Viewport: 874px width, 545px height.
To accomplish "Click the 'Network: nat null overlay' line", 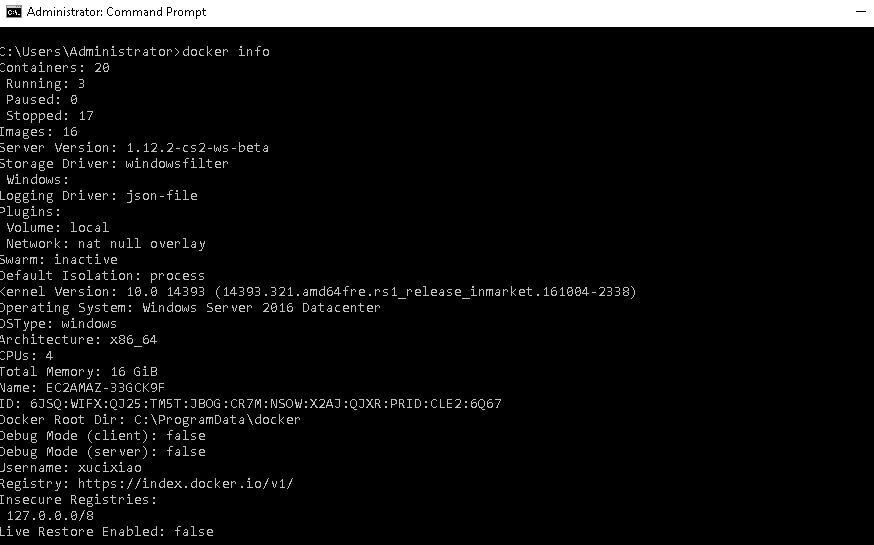I will 106,244.
